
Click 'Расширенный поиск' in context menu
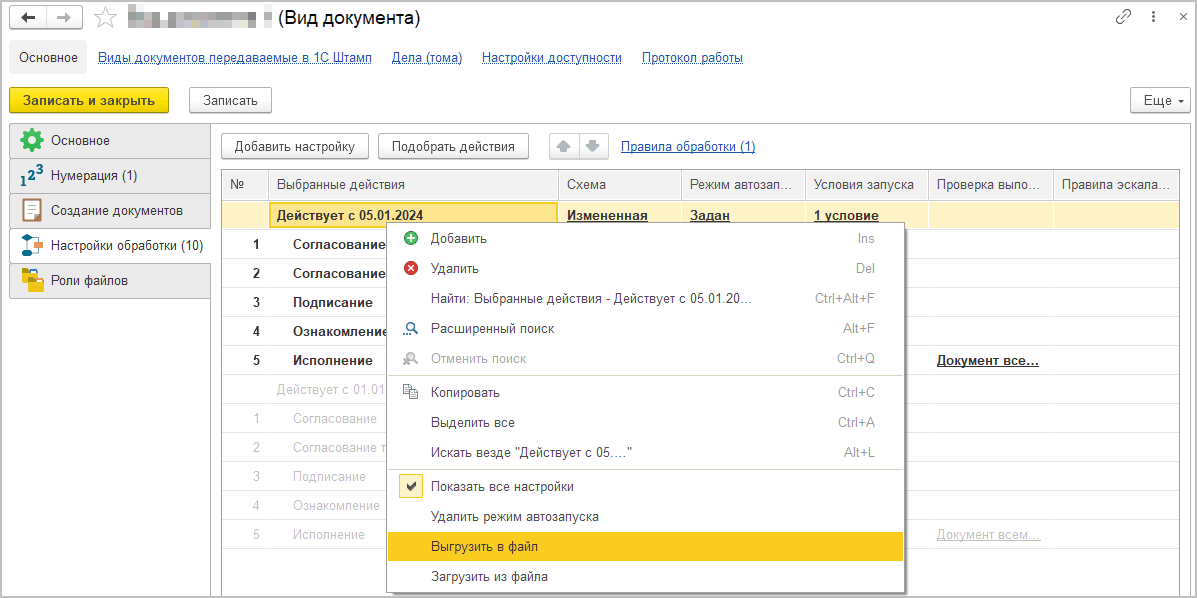coord(492,328)
